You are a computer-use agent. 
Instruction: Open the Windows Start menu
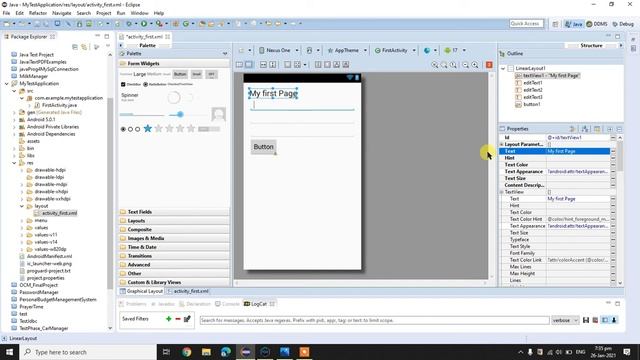9,352
